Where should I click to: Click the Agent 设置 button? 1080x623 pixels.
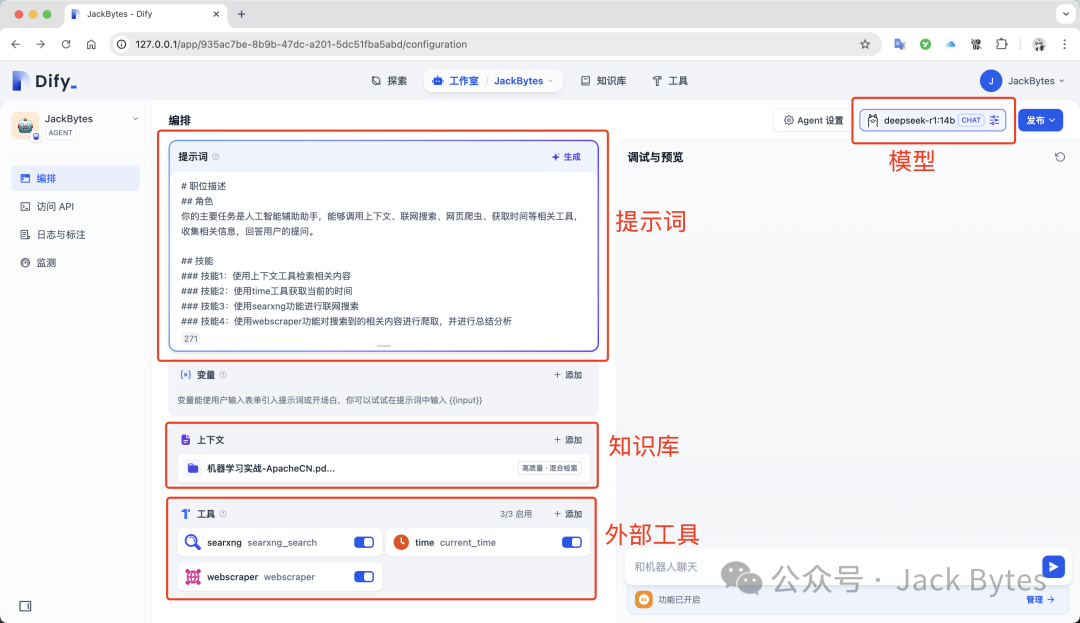click(813, 120)
